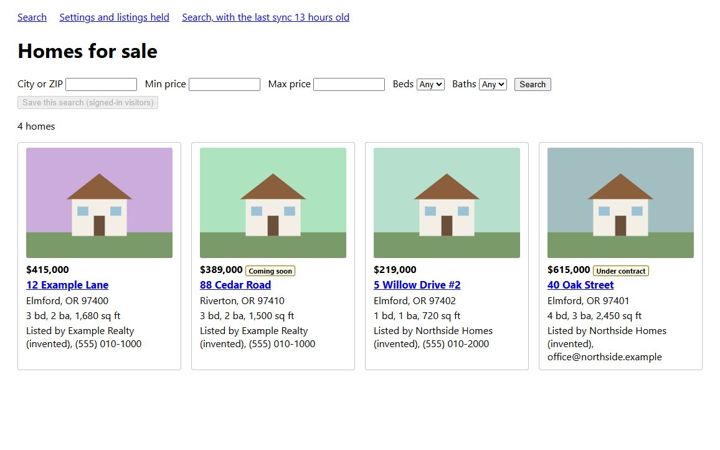The width and height of the screenshot is (720, 450).
Task: Open the Search navigation link
Action: coord(32,17)
